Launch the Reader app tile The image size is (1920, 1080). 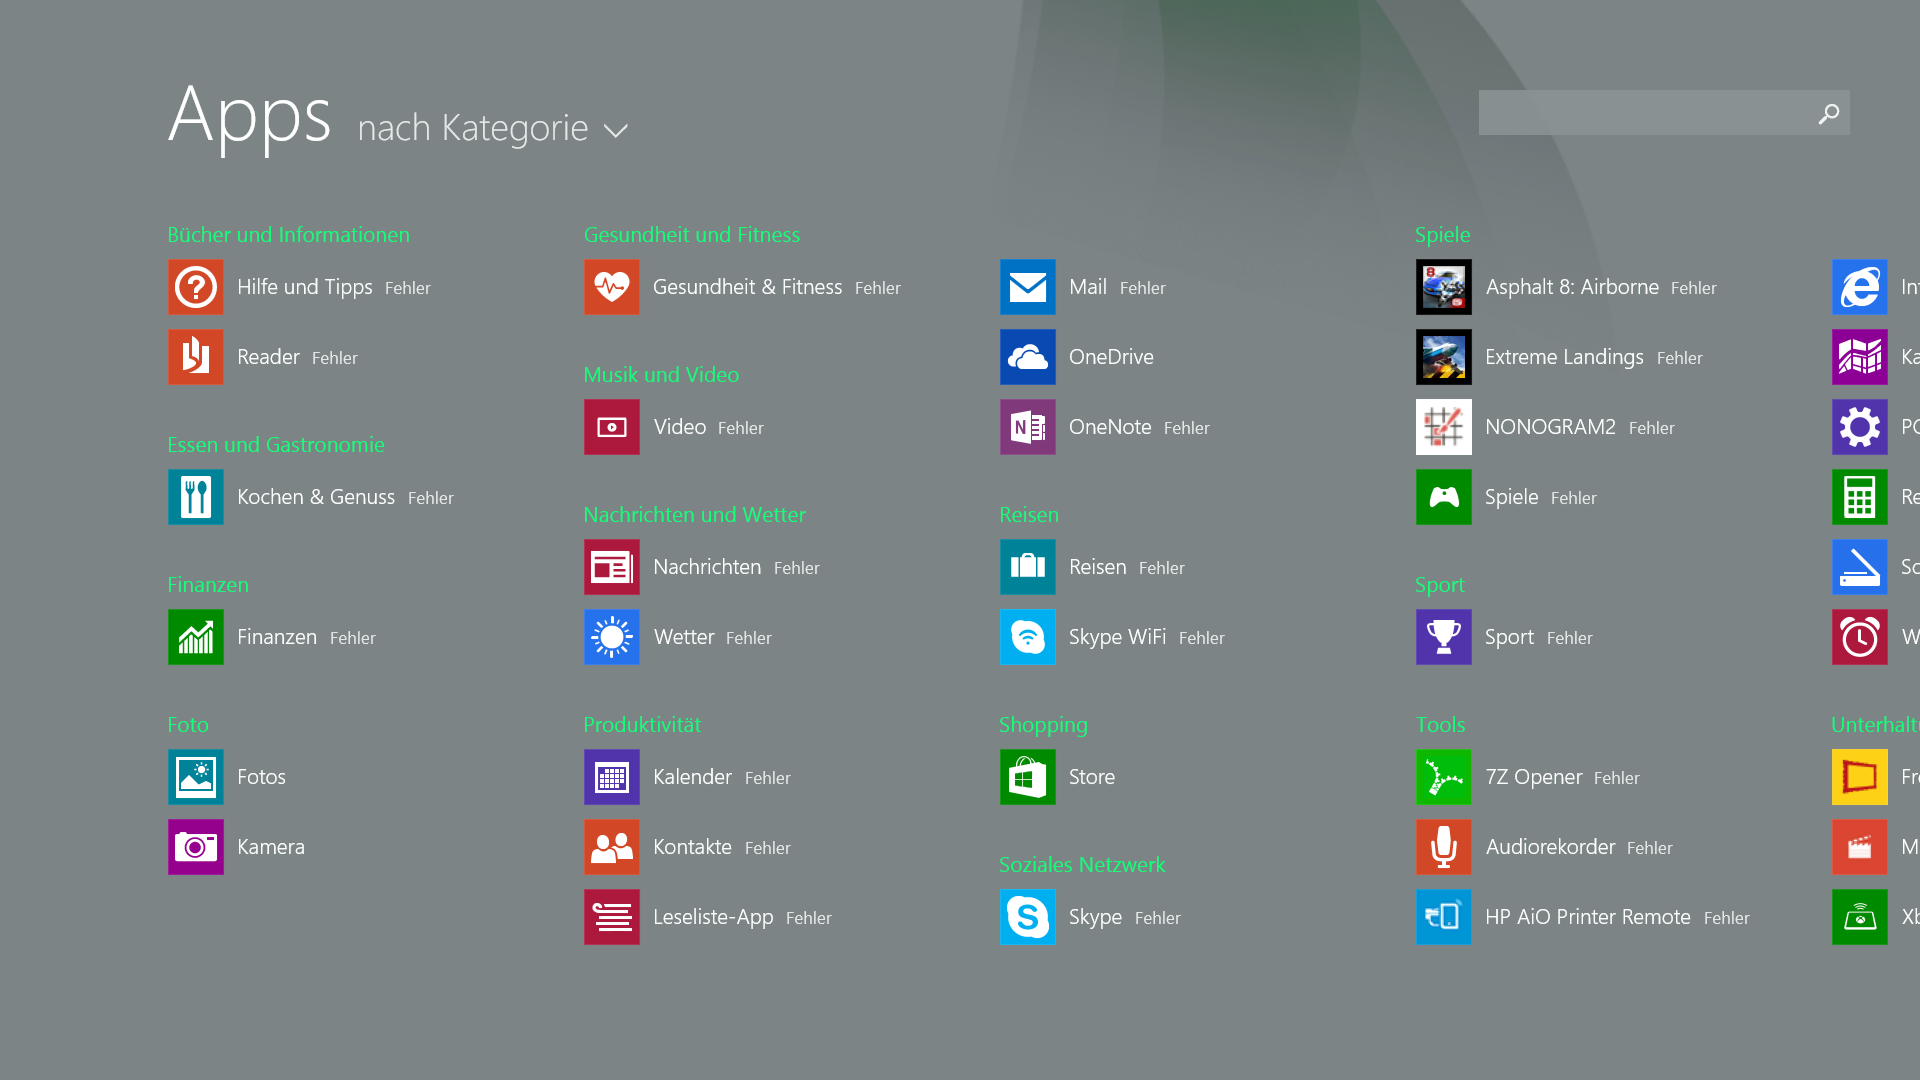(195, 357)
